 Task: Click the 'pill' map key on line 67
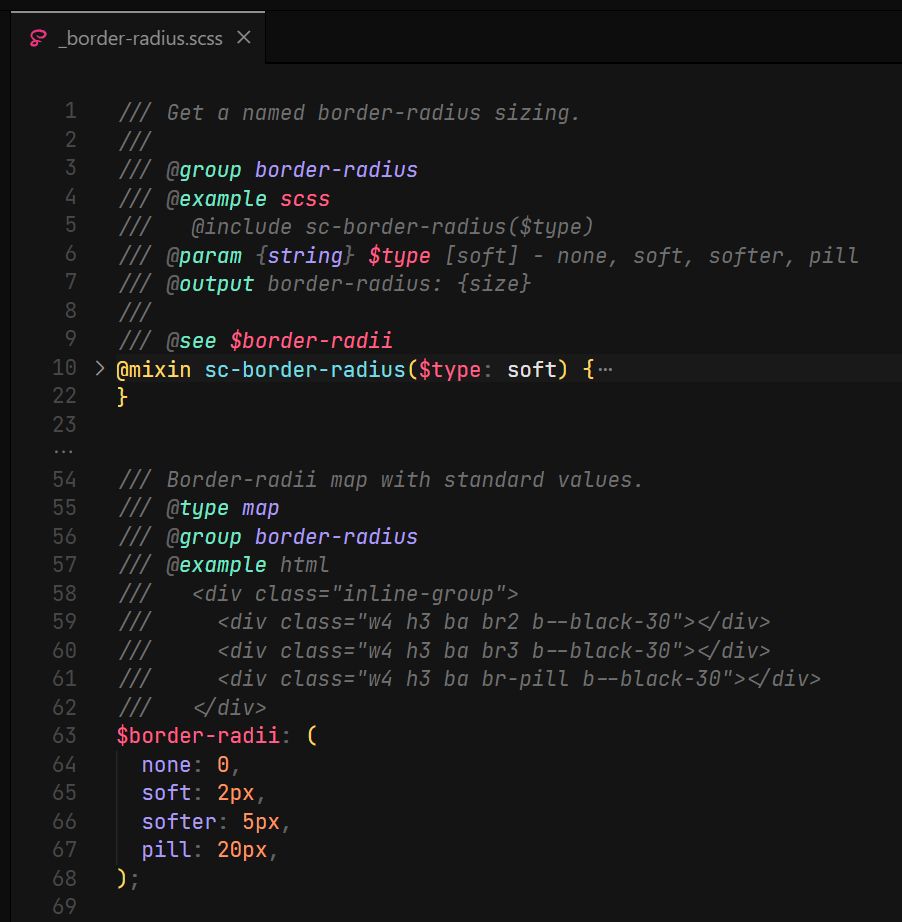pyautogui.click(x=166, y=850)
